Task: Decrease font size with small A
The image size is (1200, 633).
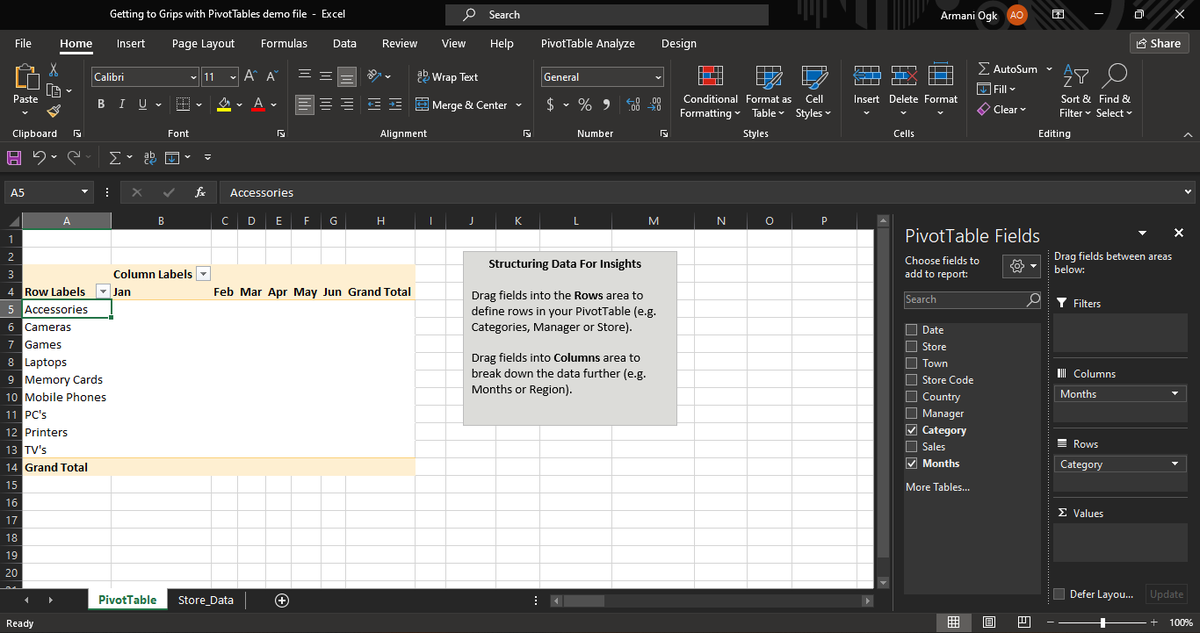Action: click(271, 77)
